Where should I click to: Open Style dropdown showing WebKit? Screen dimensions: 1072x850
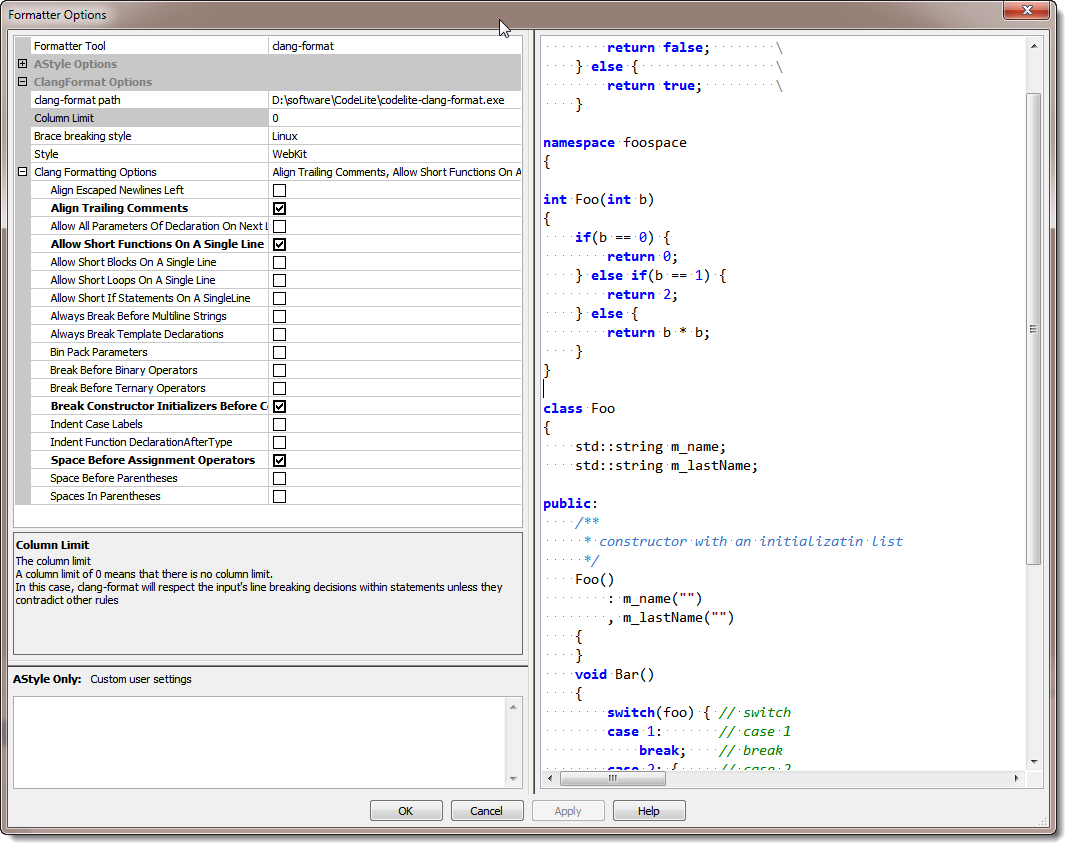tap(395, 154)
